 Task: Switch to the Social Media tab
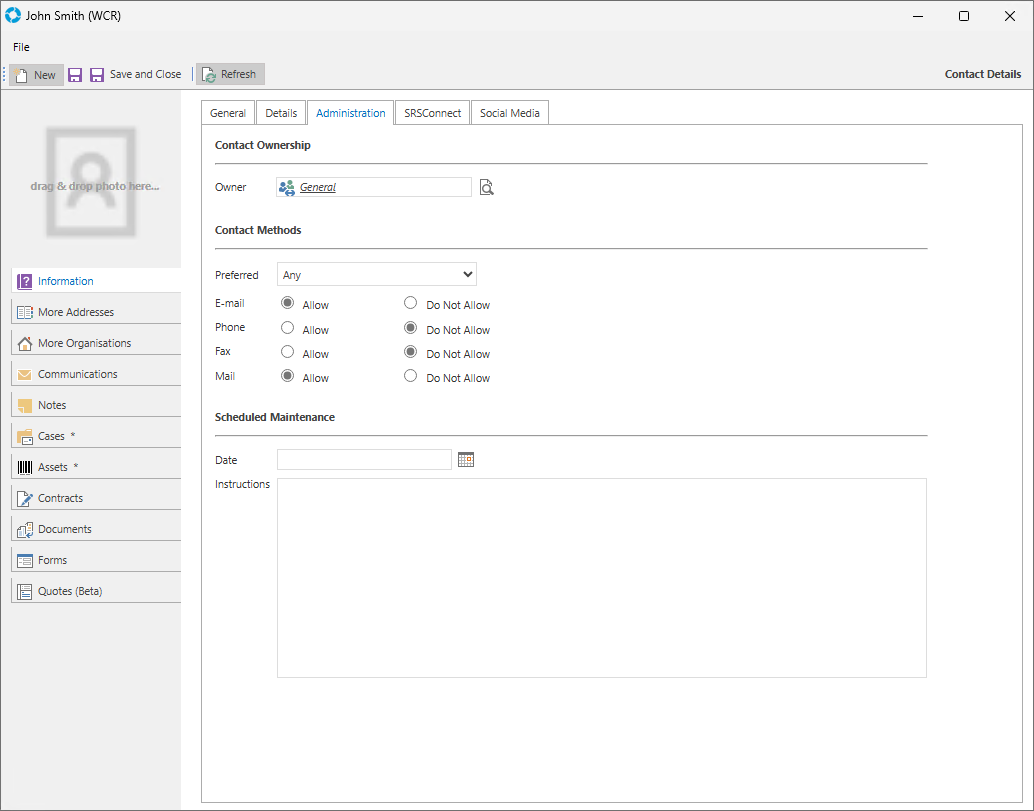[509, 113]
